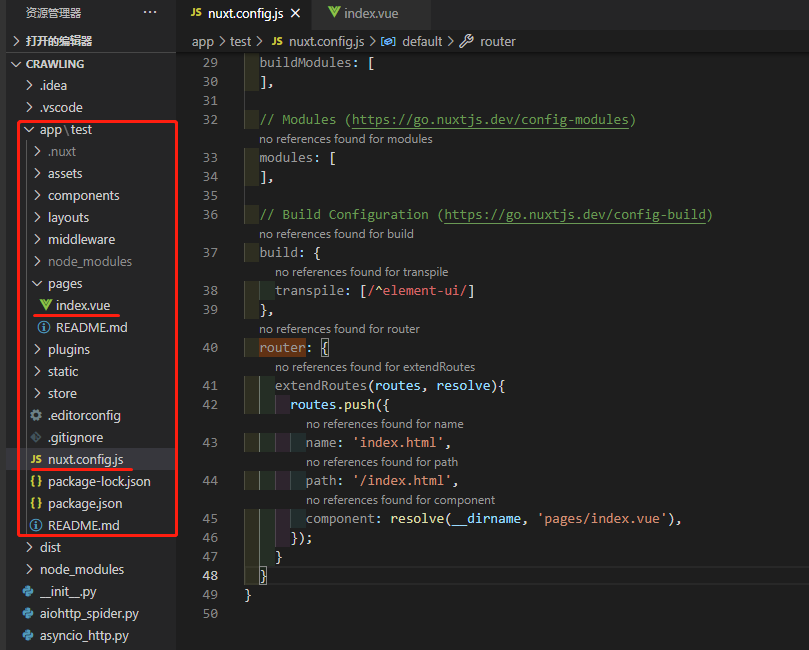809x650 pixels.
Task: Open index.vue in the pages folder
Action: [83, 306]
